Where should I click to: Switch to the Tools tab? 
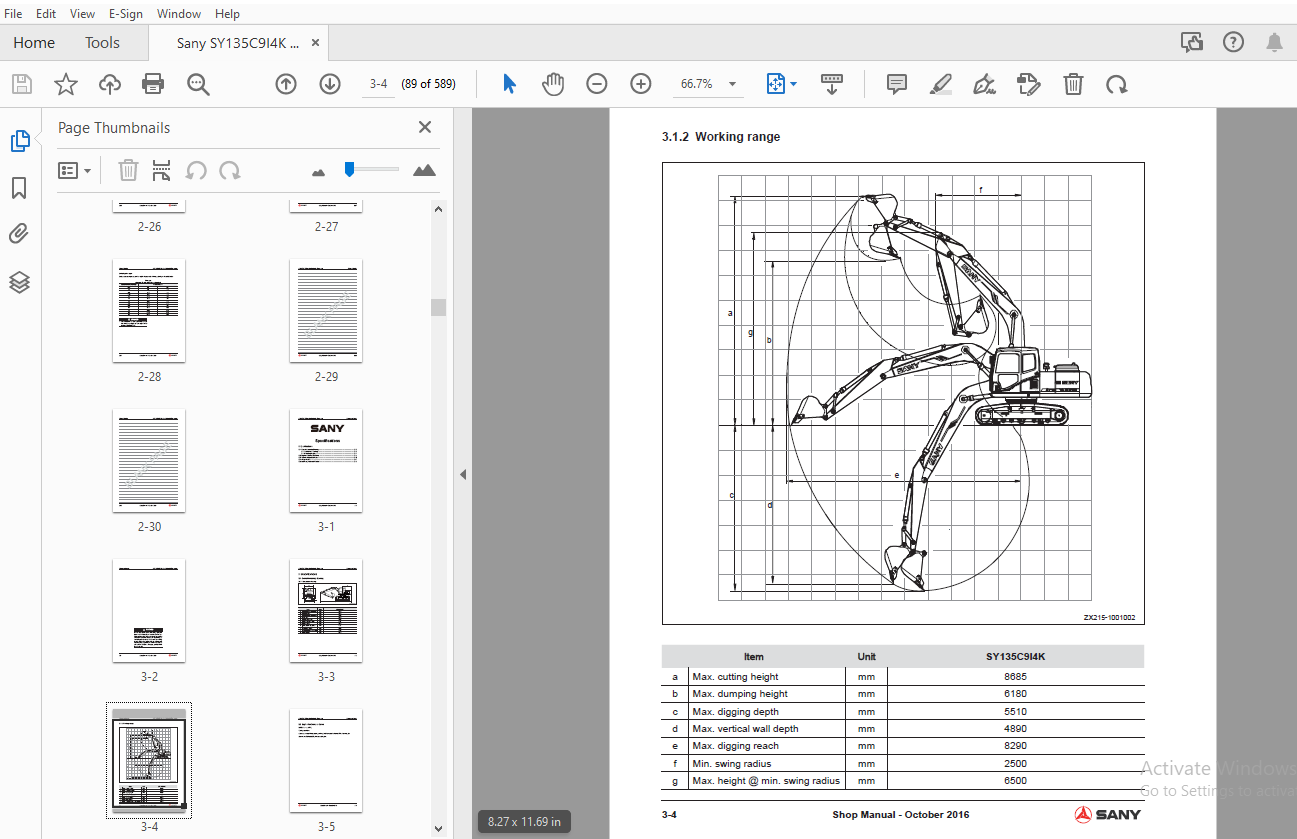(102, 43)
